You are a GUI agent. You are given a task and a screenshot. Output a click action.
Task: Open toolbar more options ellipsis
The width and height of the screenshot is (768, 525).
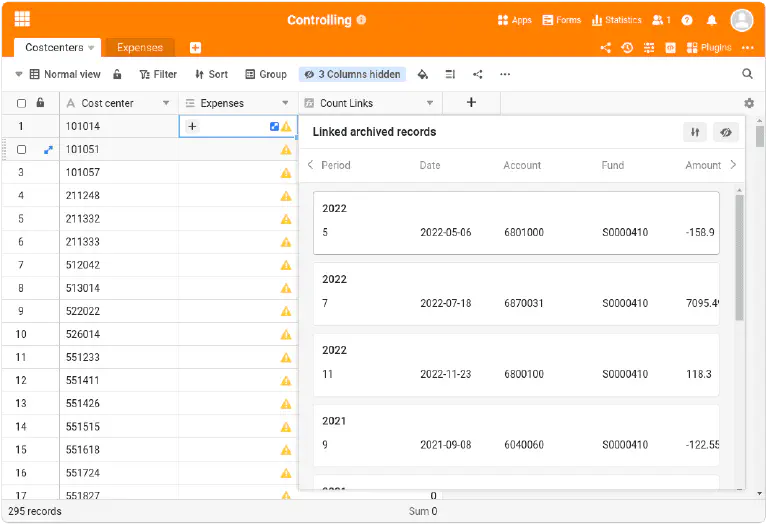click(x=505, y=74)
